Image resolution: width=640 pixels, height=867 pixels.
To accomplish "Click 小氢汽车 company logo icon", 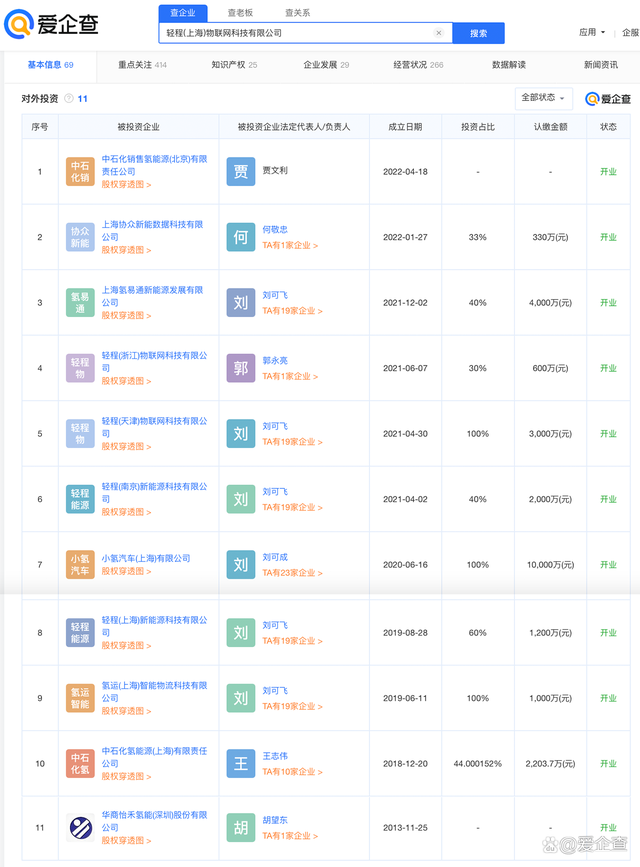I will tap(80, 565).
